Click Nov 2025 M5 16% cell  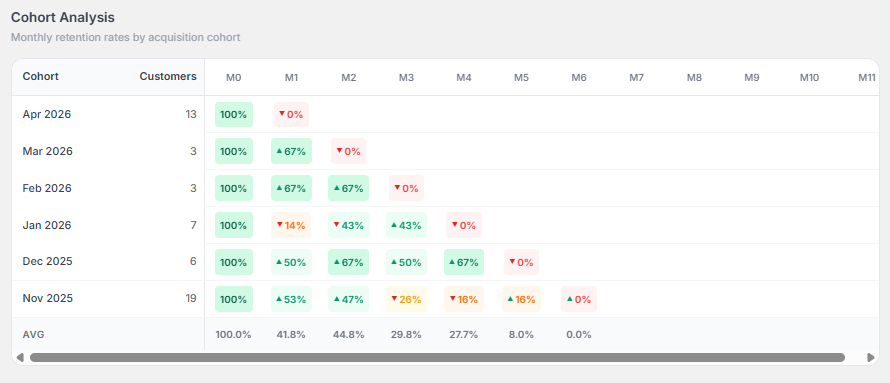coord(522,300)
